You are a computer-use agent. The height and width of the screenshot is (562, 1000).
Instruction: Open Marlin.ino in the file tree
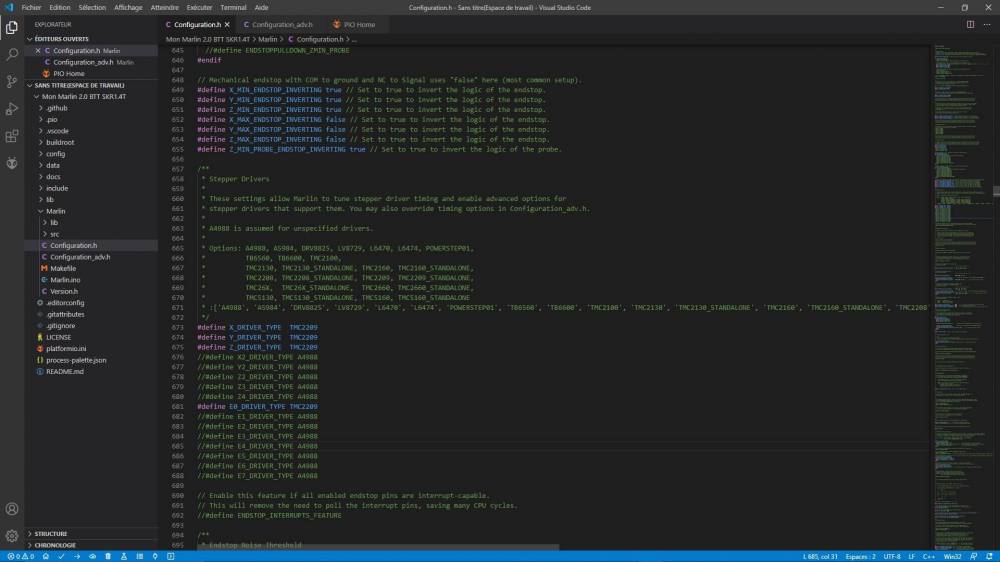coord(65,280)
